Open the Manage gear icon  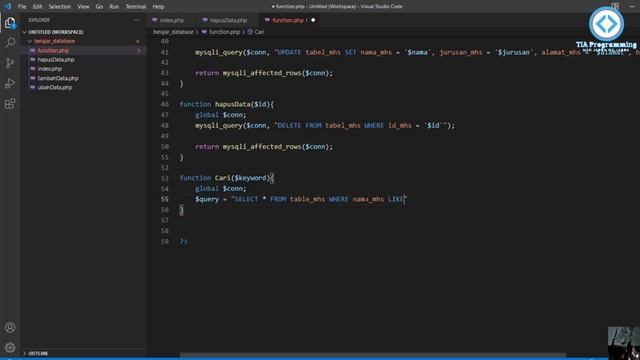(10, 347)
